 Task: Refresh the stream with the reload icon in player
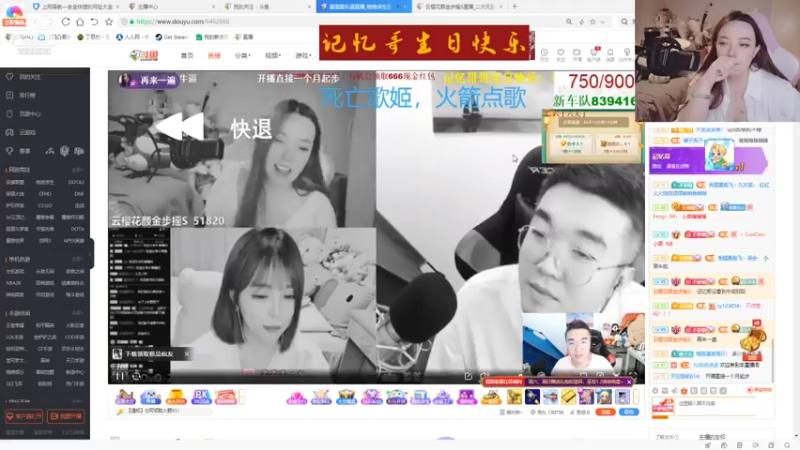pyautogui.click(x=136, y=377)
